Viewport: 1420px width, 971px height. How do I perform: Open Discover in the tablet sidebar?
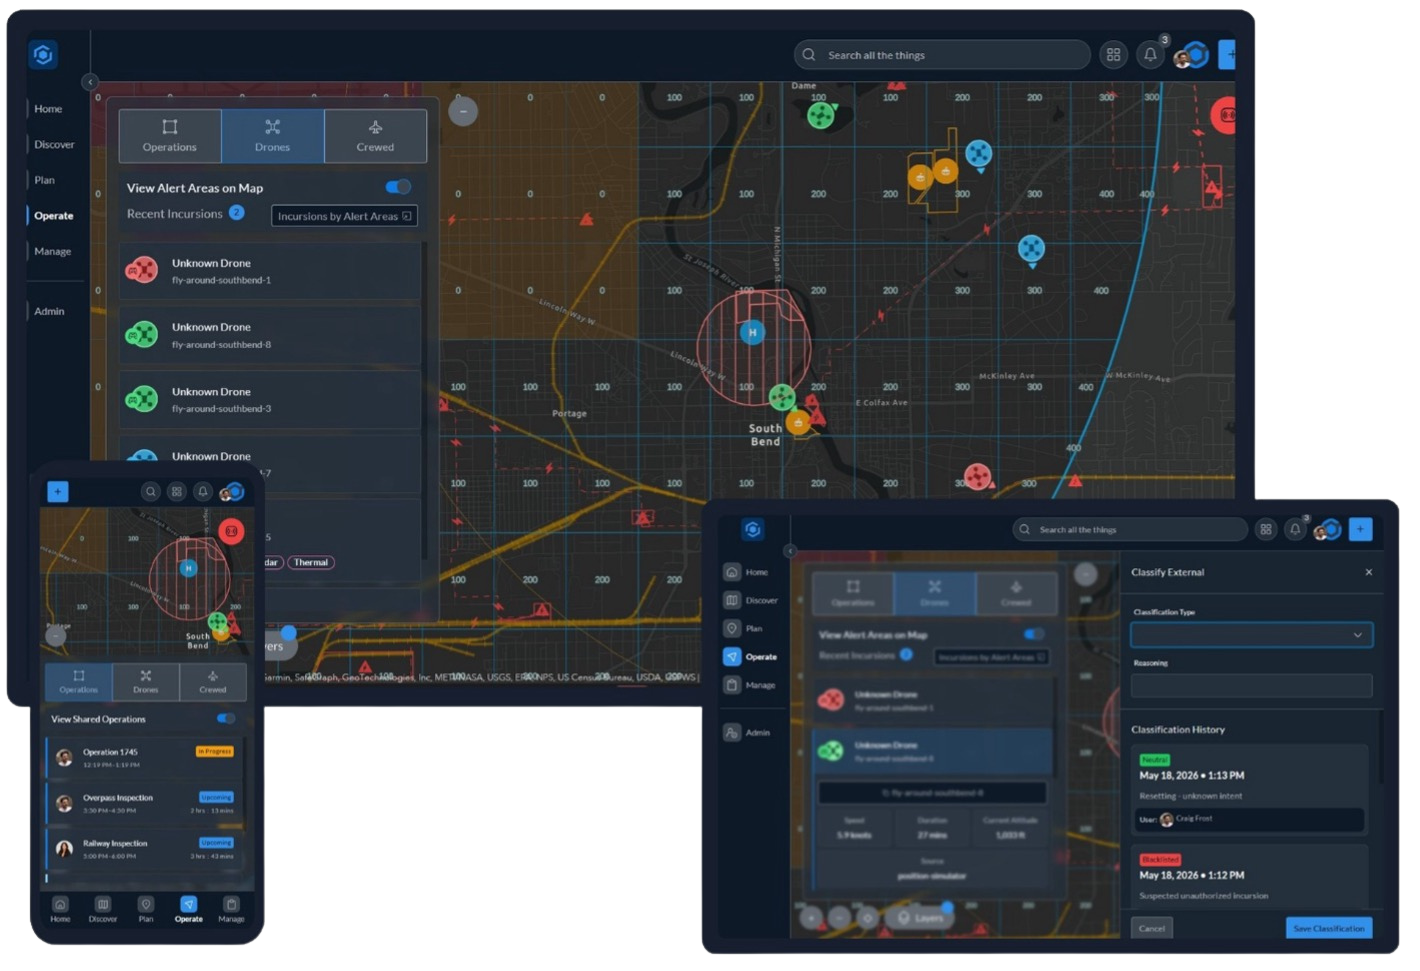751,600
